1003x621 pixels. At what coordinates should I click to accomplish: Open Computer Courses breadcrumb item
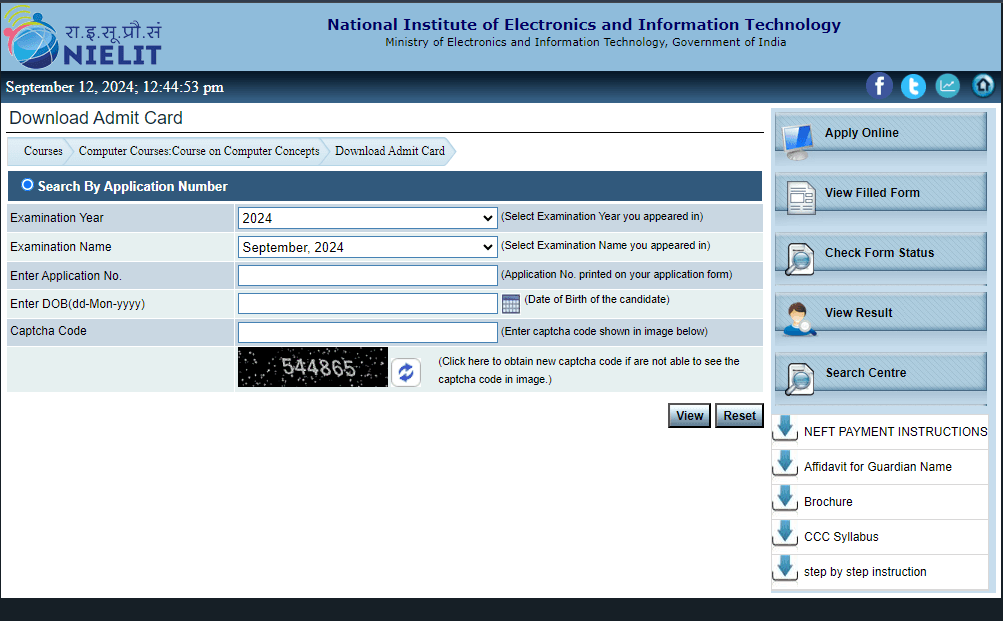199,151
